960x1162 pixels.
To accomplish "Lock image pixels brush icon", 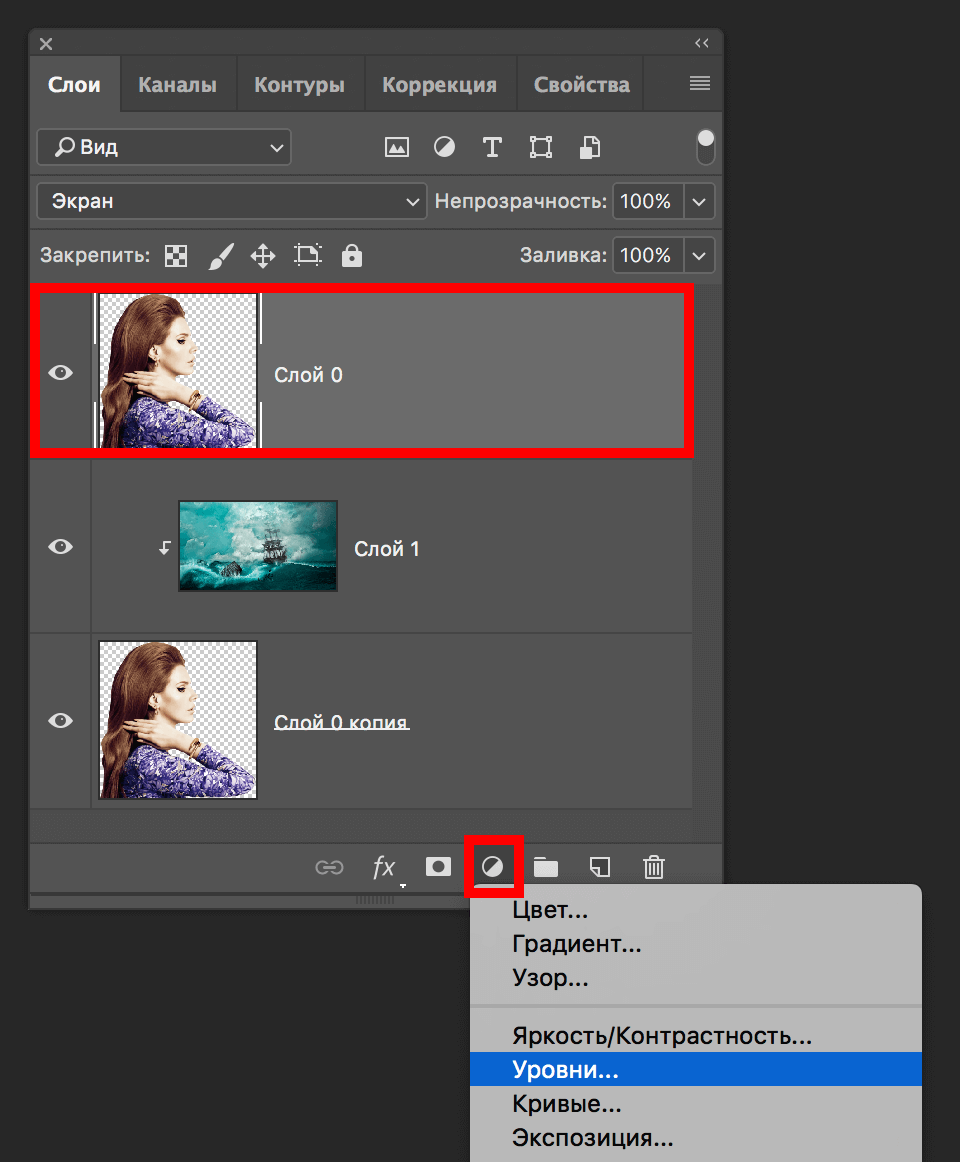I will point(219,256).
